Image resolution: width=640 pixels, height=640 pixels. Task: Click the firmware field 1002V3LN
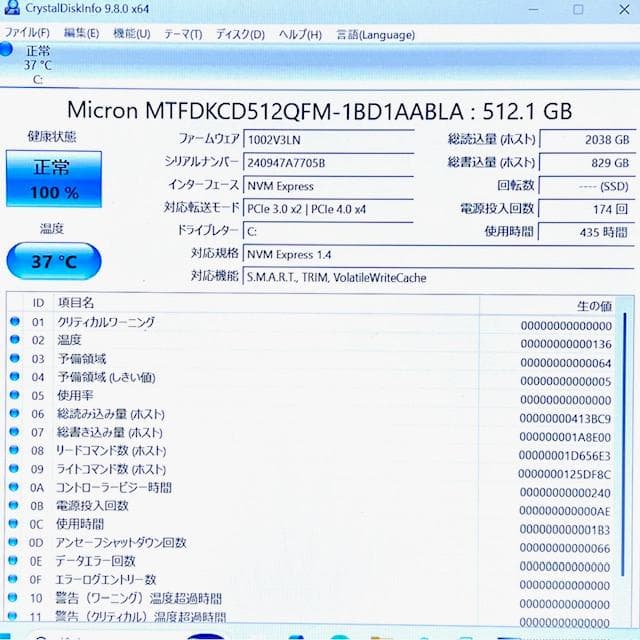pyautogui.click(x=329, y=140)
